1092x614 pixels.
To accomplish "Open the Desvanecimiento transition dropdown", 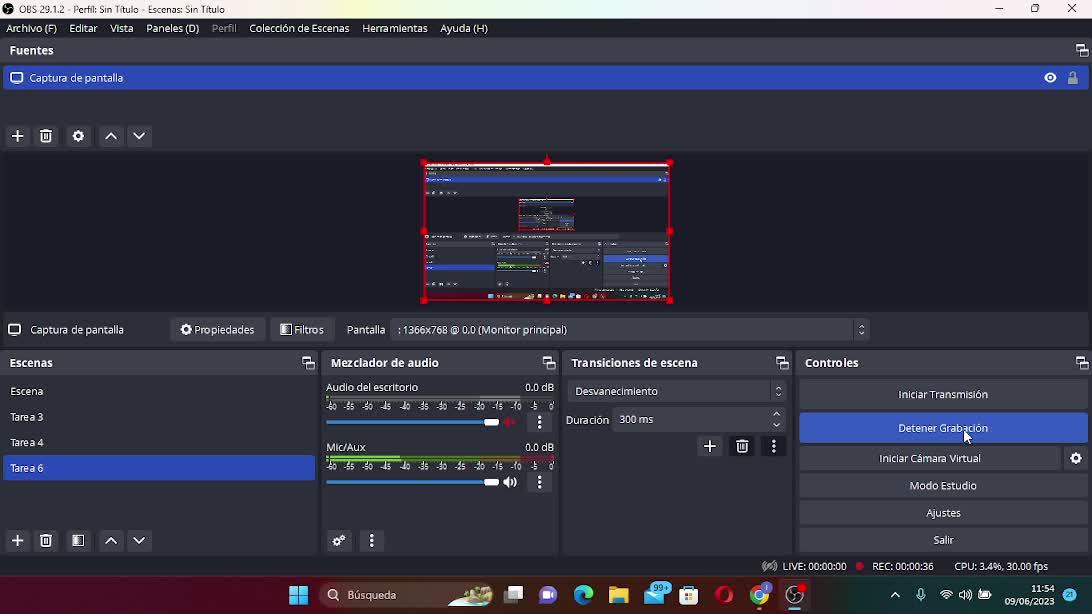I will tap(676, 391).
